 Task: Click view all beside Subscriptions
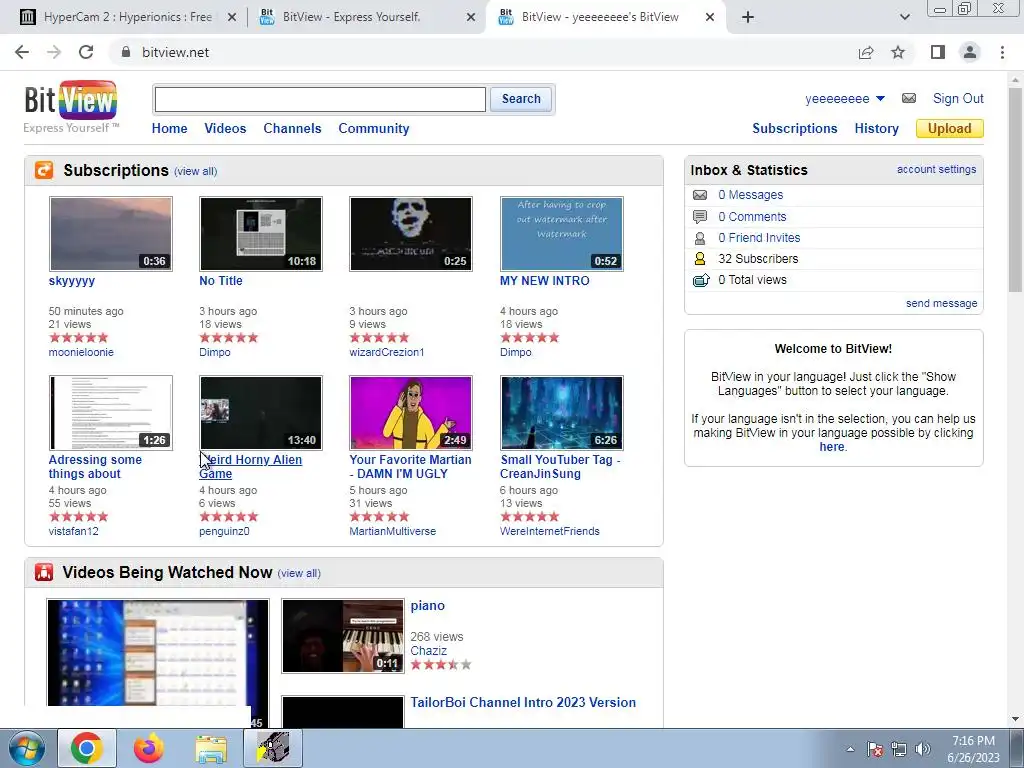[195, 171]
